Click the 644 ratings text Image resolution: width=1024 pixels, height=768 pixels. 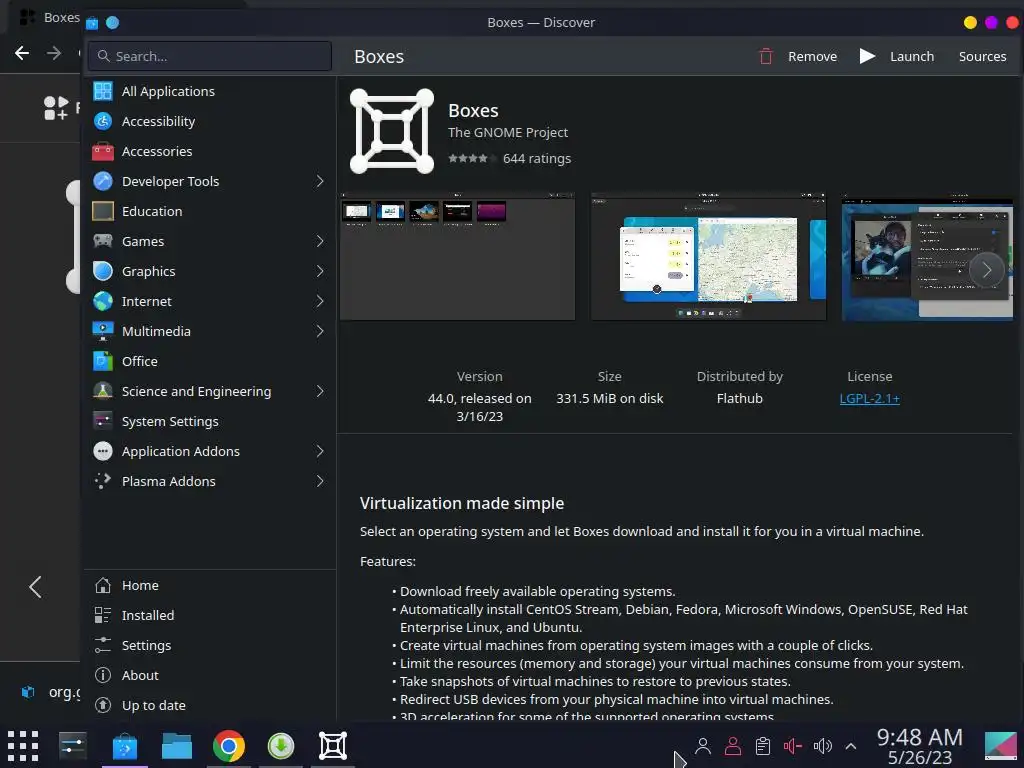coord(537,159)
